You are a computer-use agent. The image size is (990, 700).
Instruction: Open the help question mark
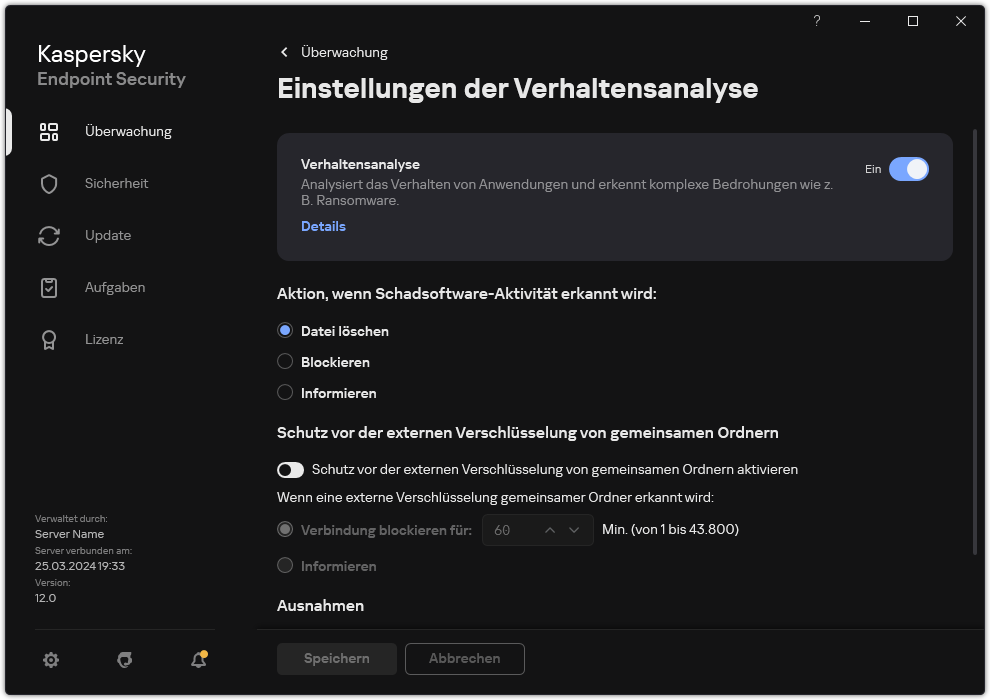pos(816,21)
